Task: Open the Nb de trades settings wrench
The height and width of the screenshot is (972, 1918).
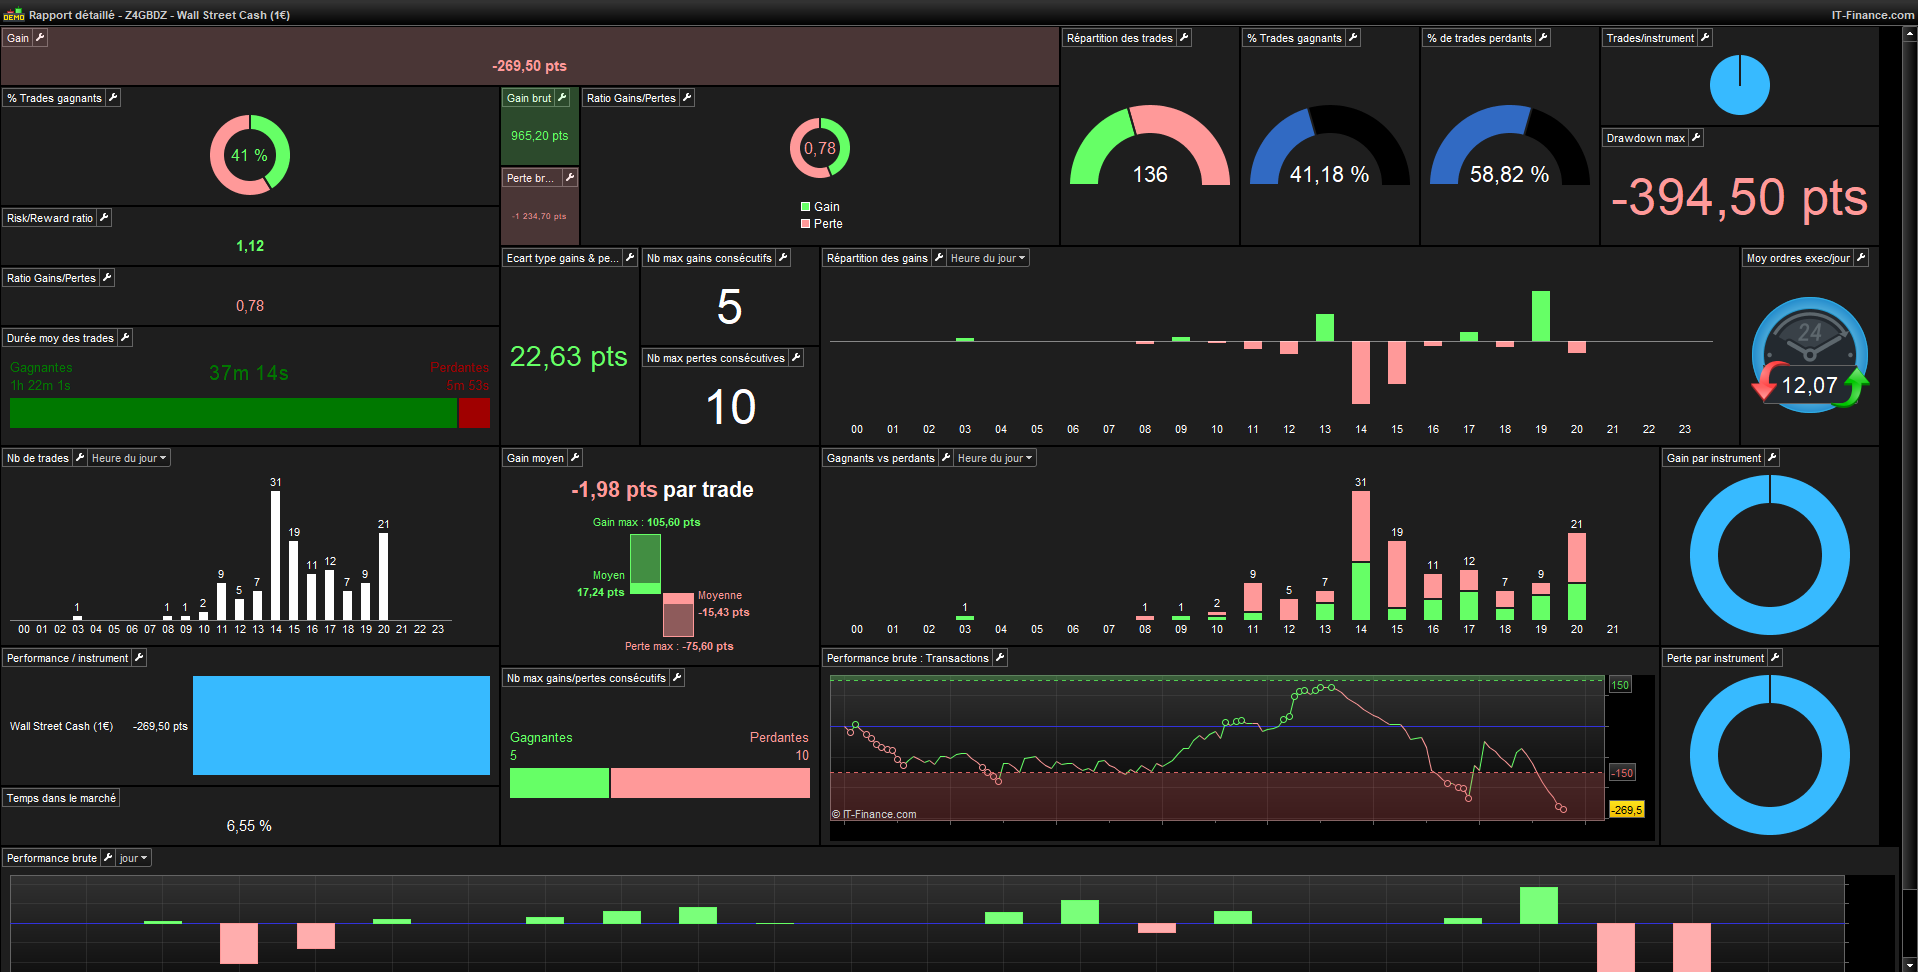Action: 80,458
